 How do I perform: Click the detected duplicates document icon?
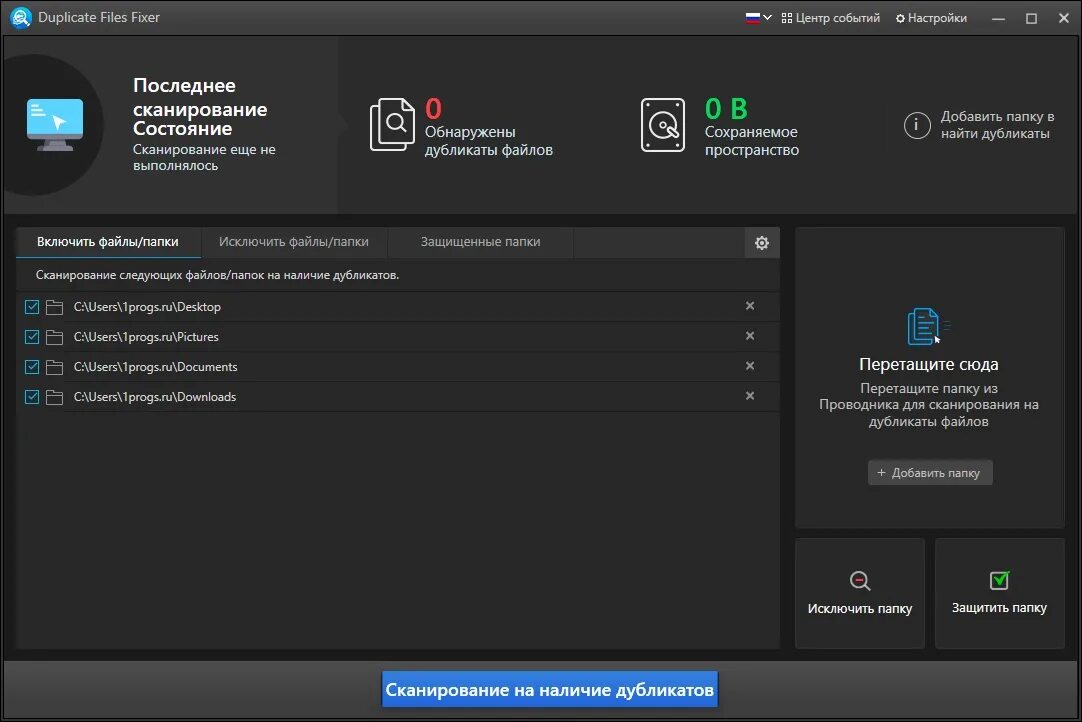coord(393,122)
